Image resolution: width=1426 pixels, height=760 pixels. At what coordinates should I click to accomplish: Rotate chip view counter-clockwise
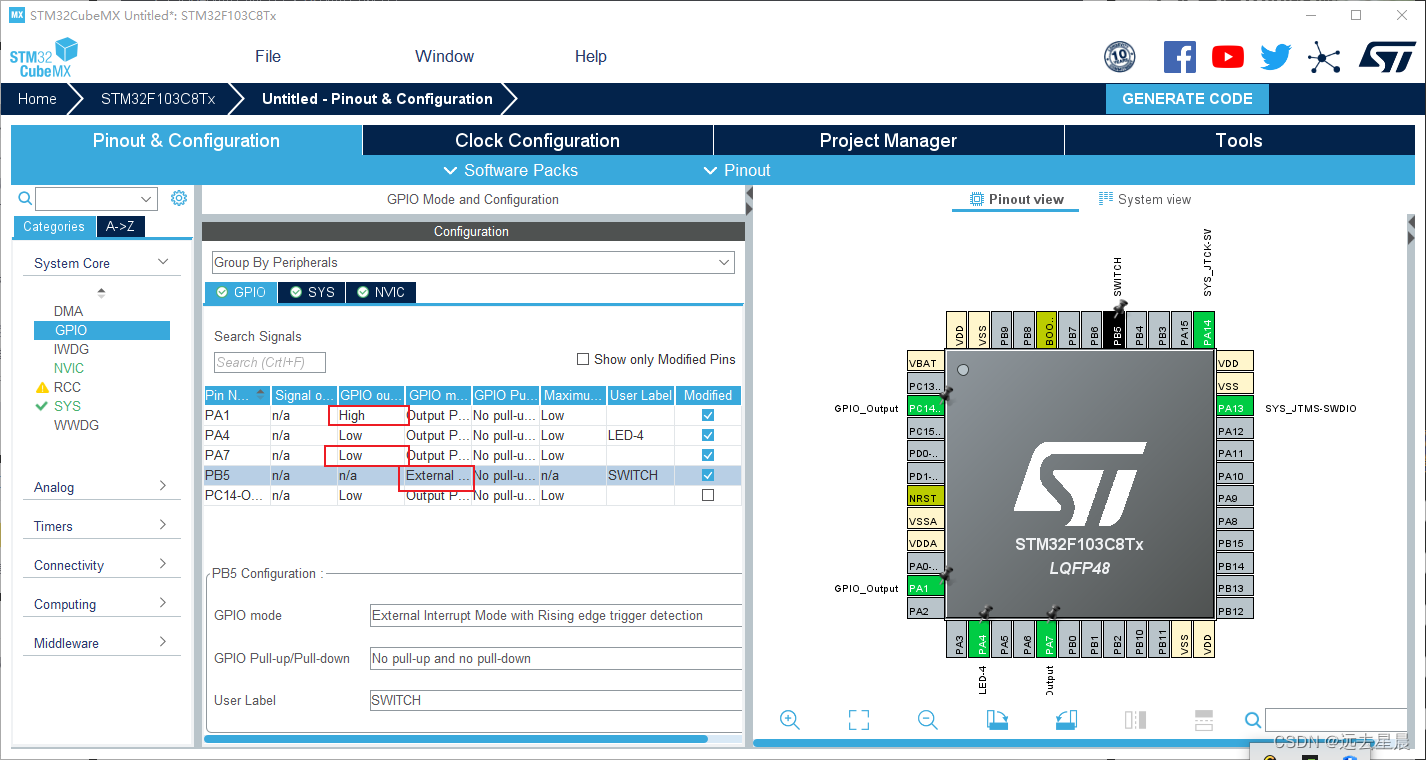(1066, 720)
